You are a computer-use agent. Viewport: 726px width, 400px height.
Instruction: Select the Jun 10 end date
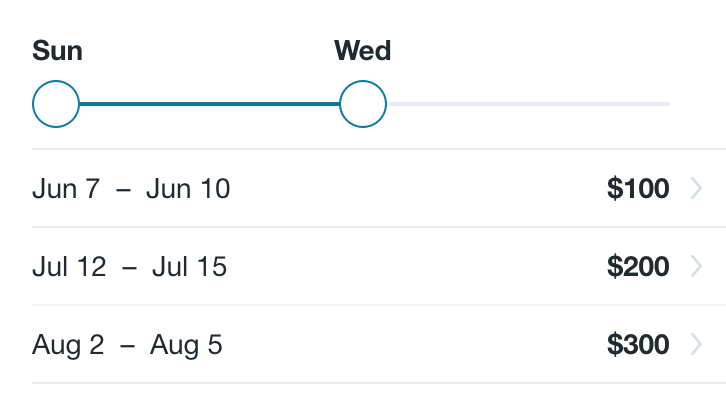[x=188, y=188]
